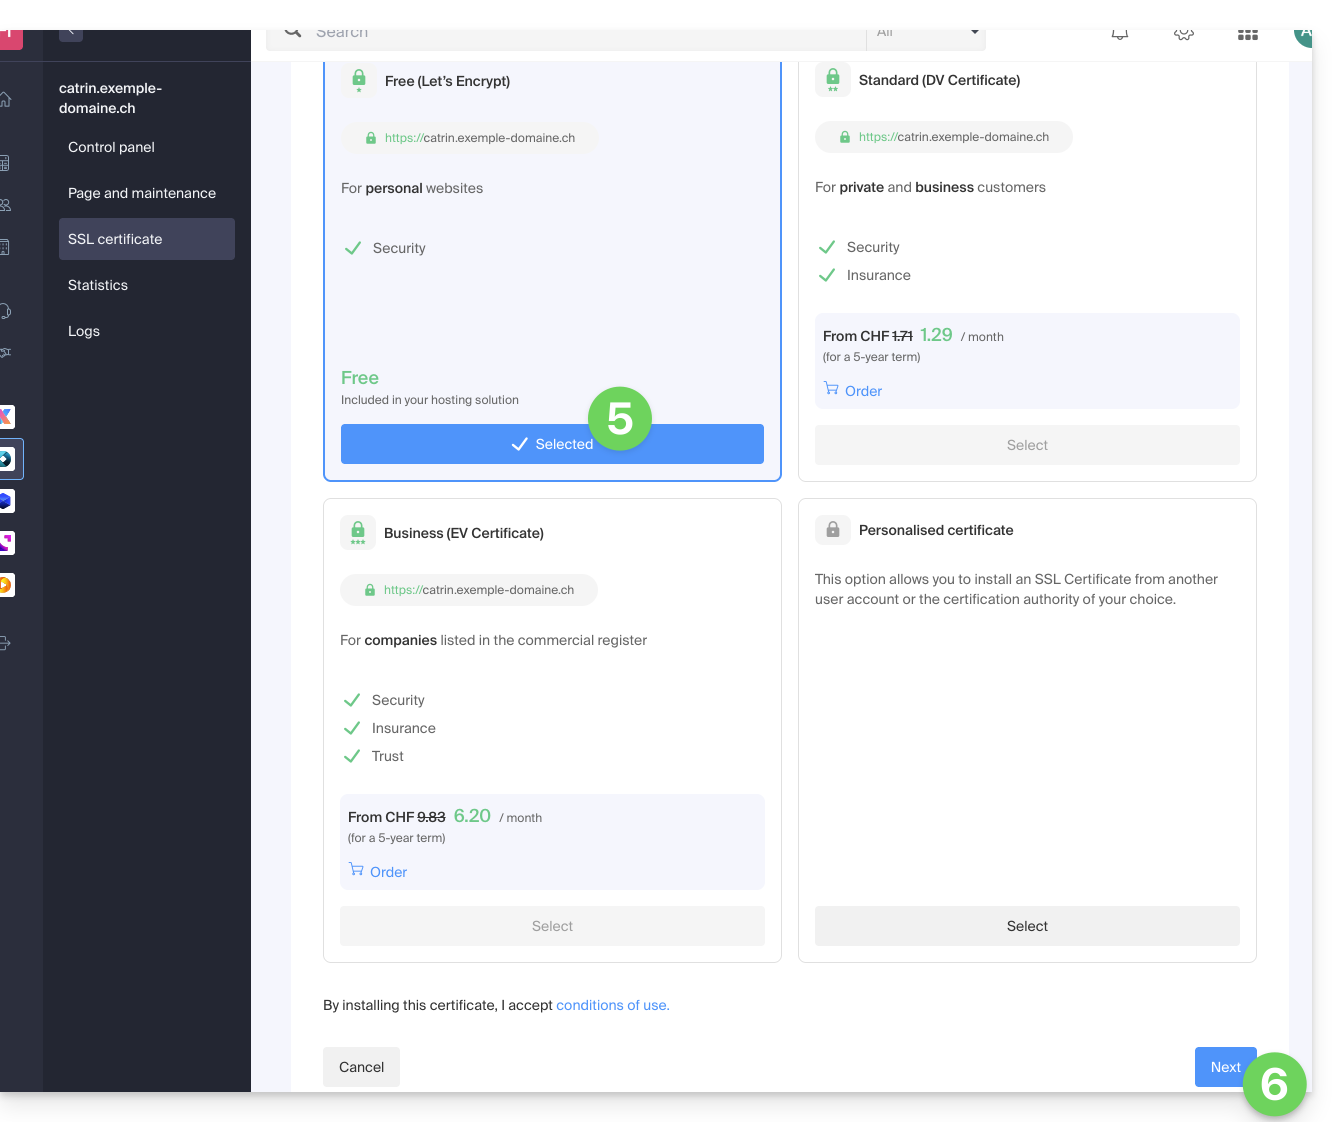The width and height of the screenshot is (1342, 1122).
Task: Open the orange play app icon in sidebar
Action: point(6,585)
